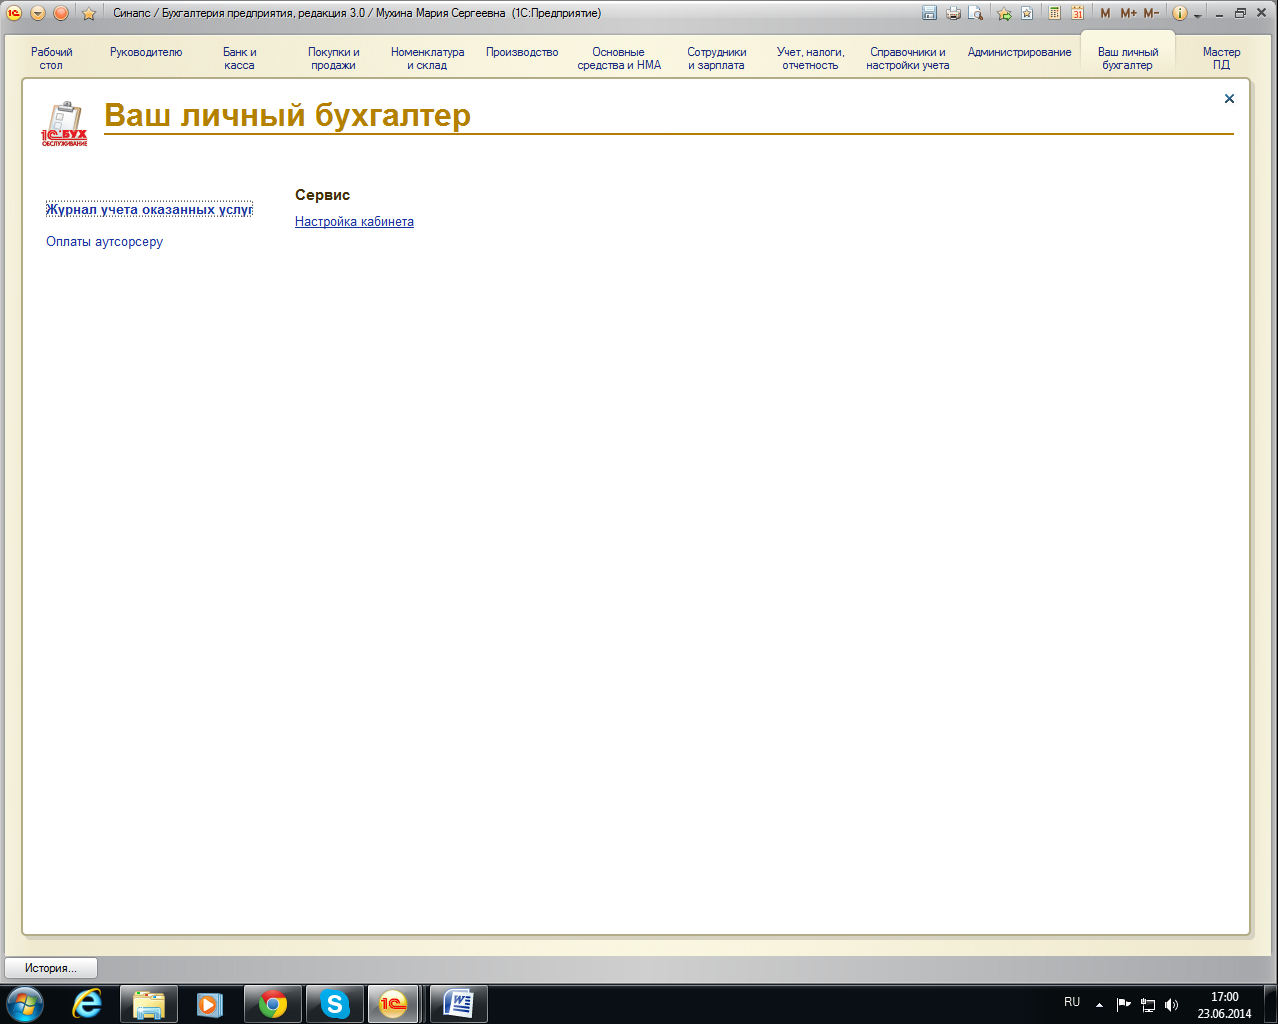Open the calendar icon showing 31
The height and width of the screenshot is (1024, 1280).
click(1077, 13)
